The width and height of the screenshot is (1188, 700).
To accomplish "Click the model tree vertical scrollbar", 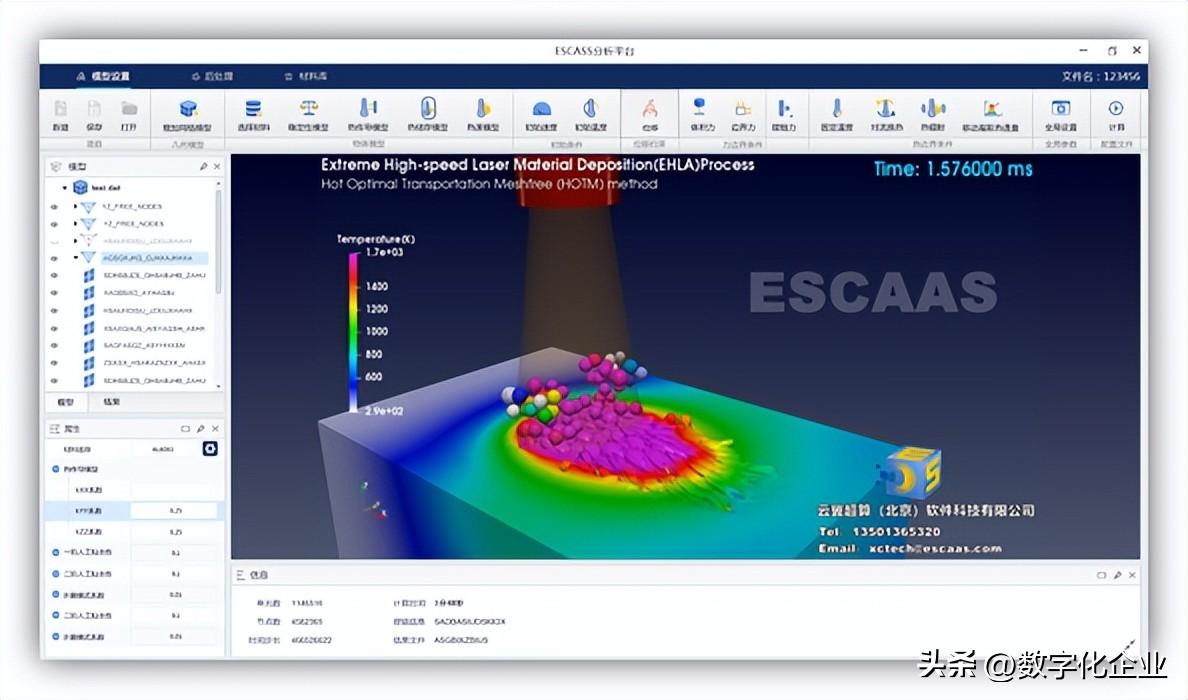I will (219, 242).
